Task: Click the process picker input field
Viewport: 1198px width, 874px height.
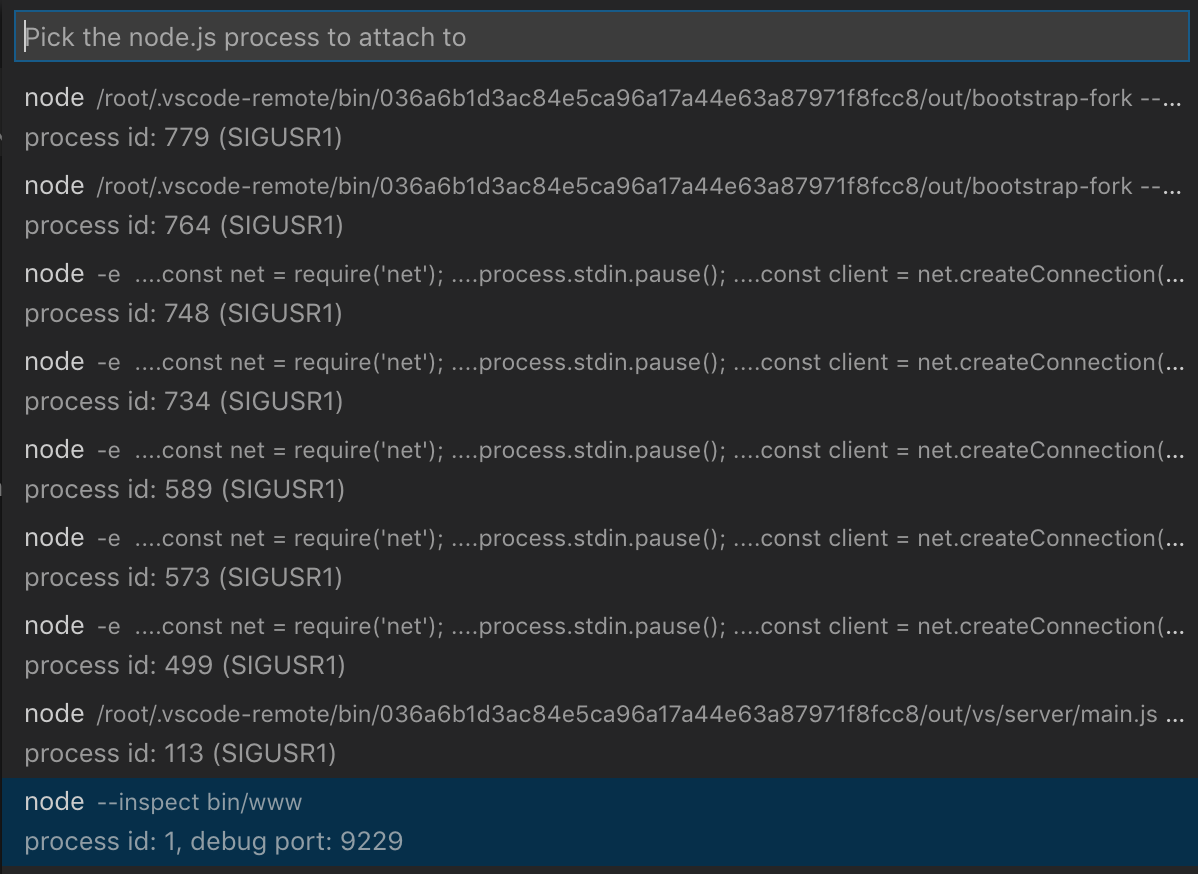Action: coord(599,37)
